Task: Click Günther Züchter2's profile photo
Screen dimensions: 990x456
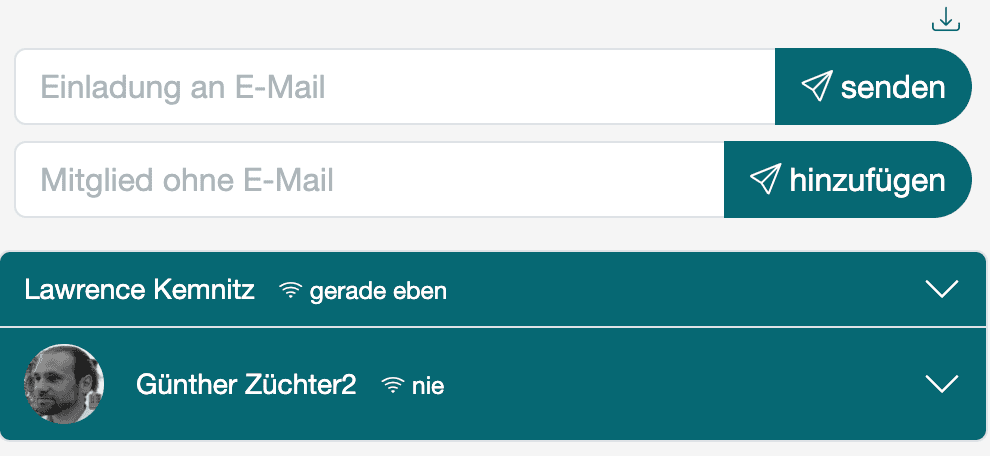Action: click(x=64, y=384)
